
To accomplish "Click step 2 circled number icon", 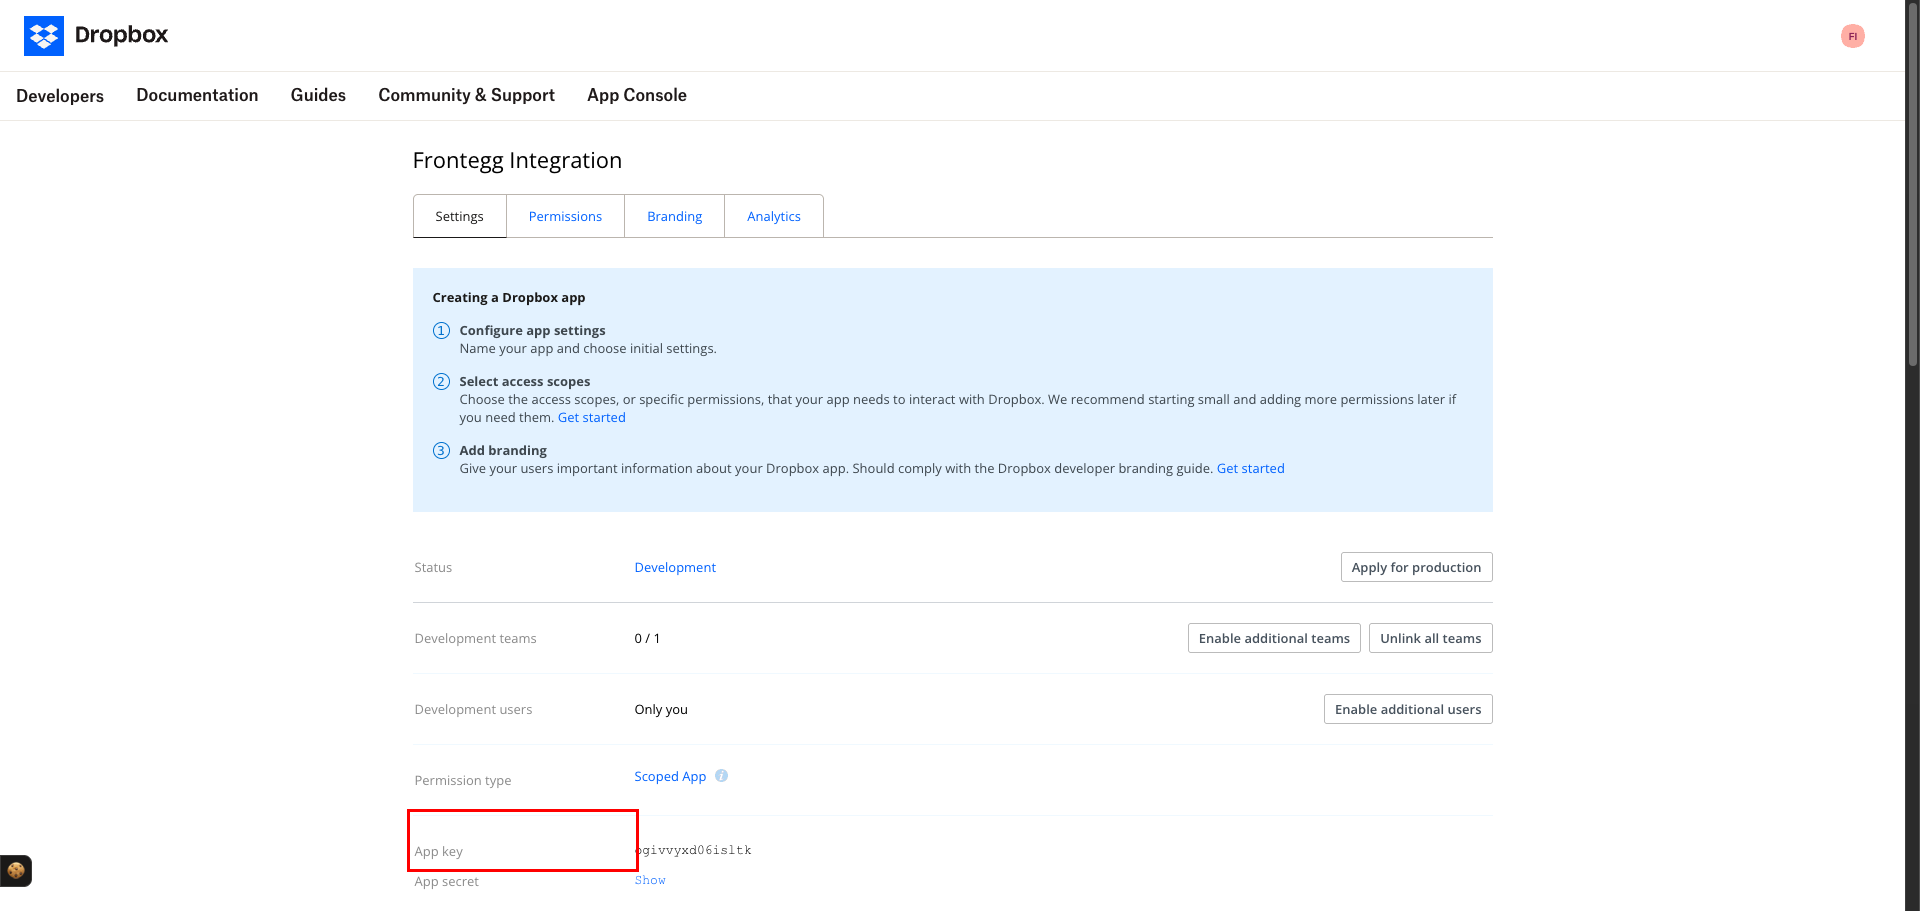I will coord(441,382).
